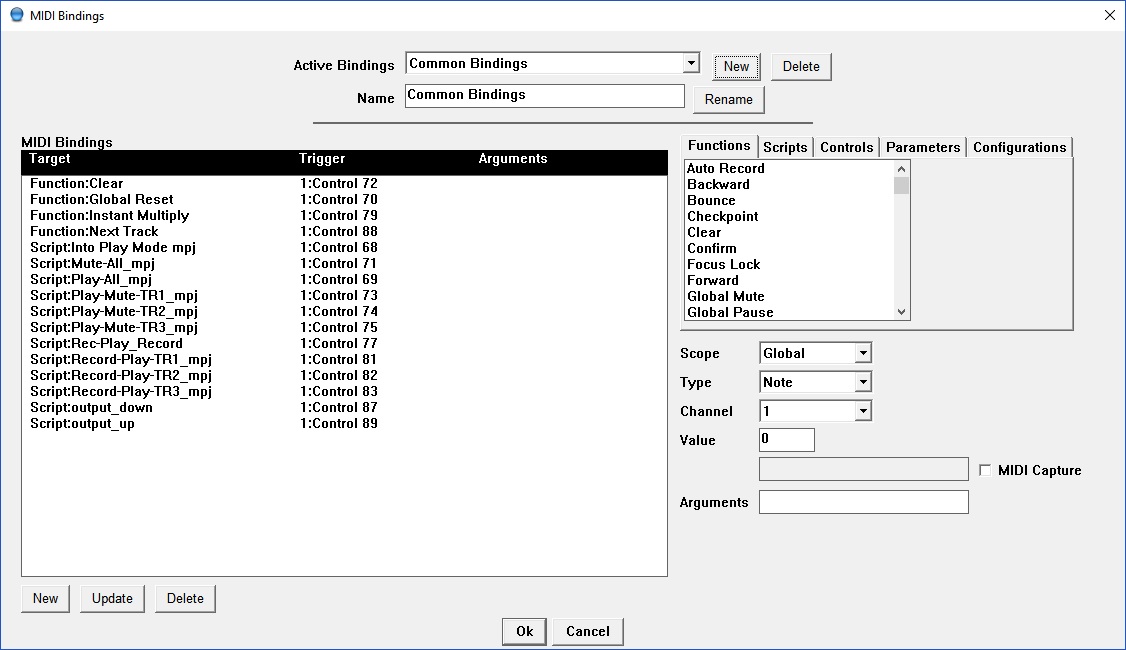Switch to the Configurations tab
The image size is (1126, 650).
point(1019,147)
